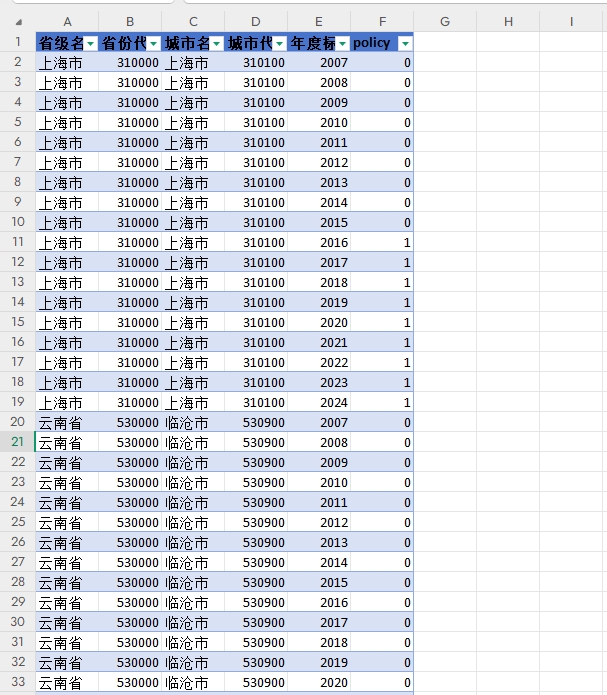
Task: Select column C header
Action: (193, 21)
